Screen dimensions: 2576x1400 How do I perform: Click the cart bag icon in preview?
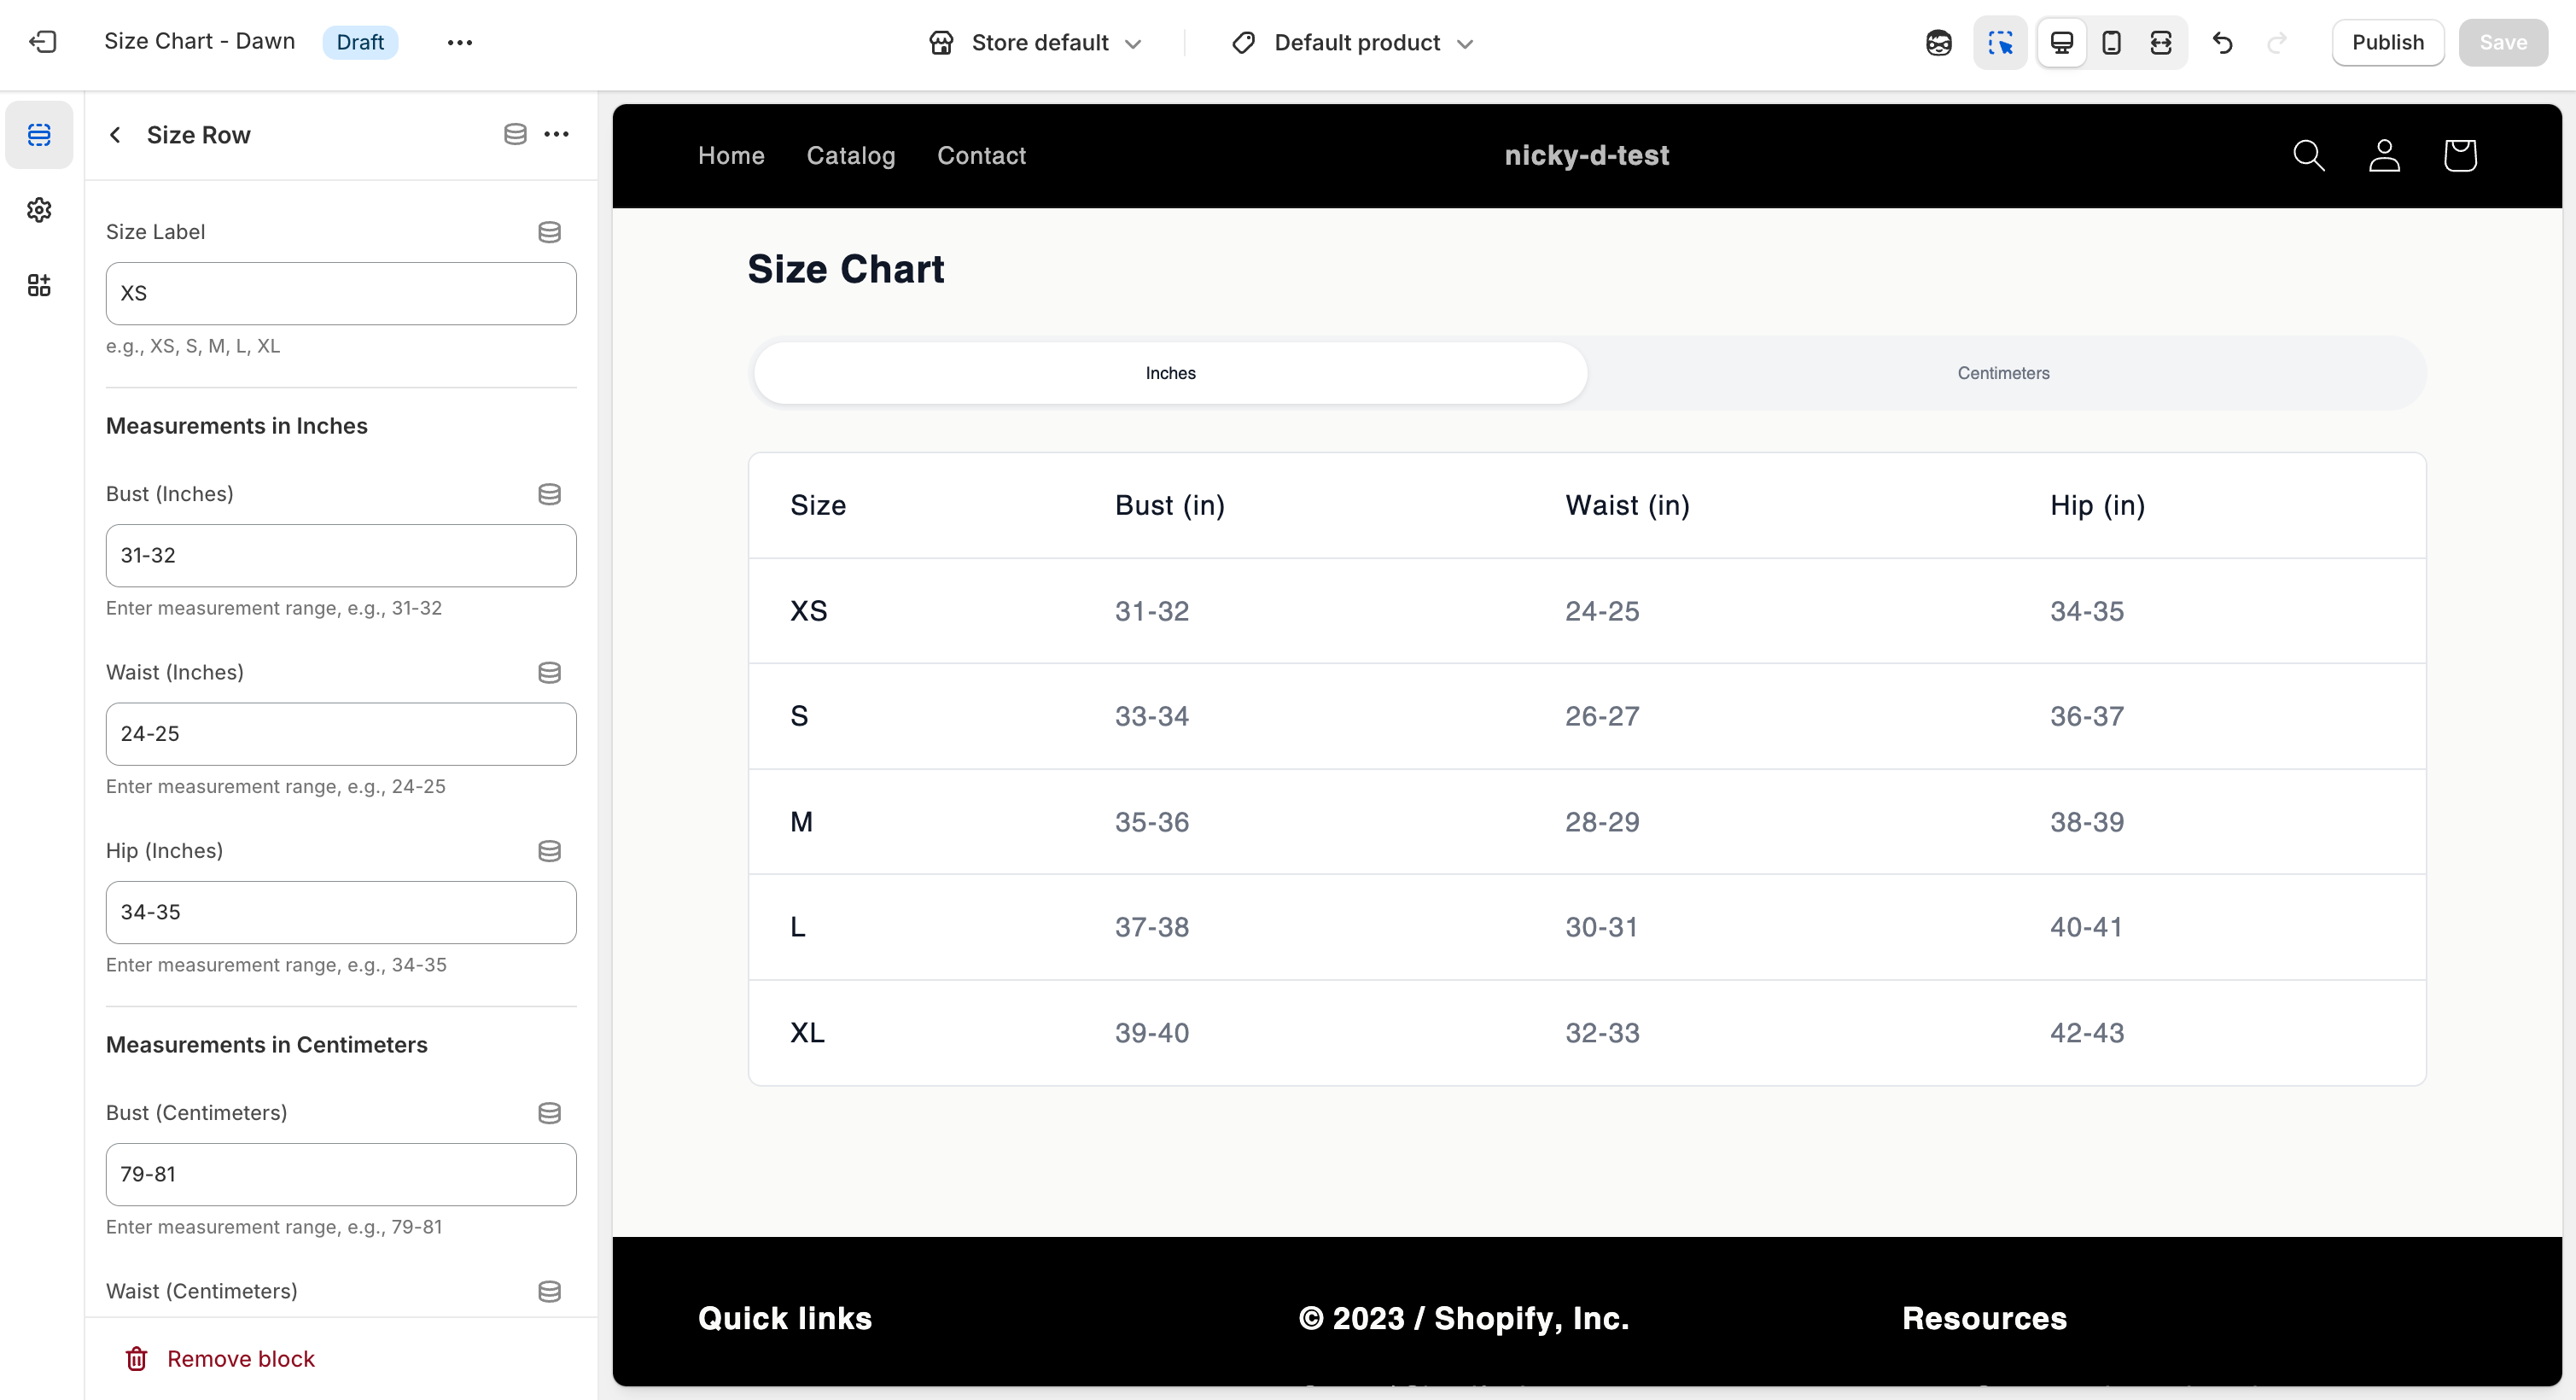(x=2459, y=156)
